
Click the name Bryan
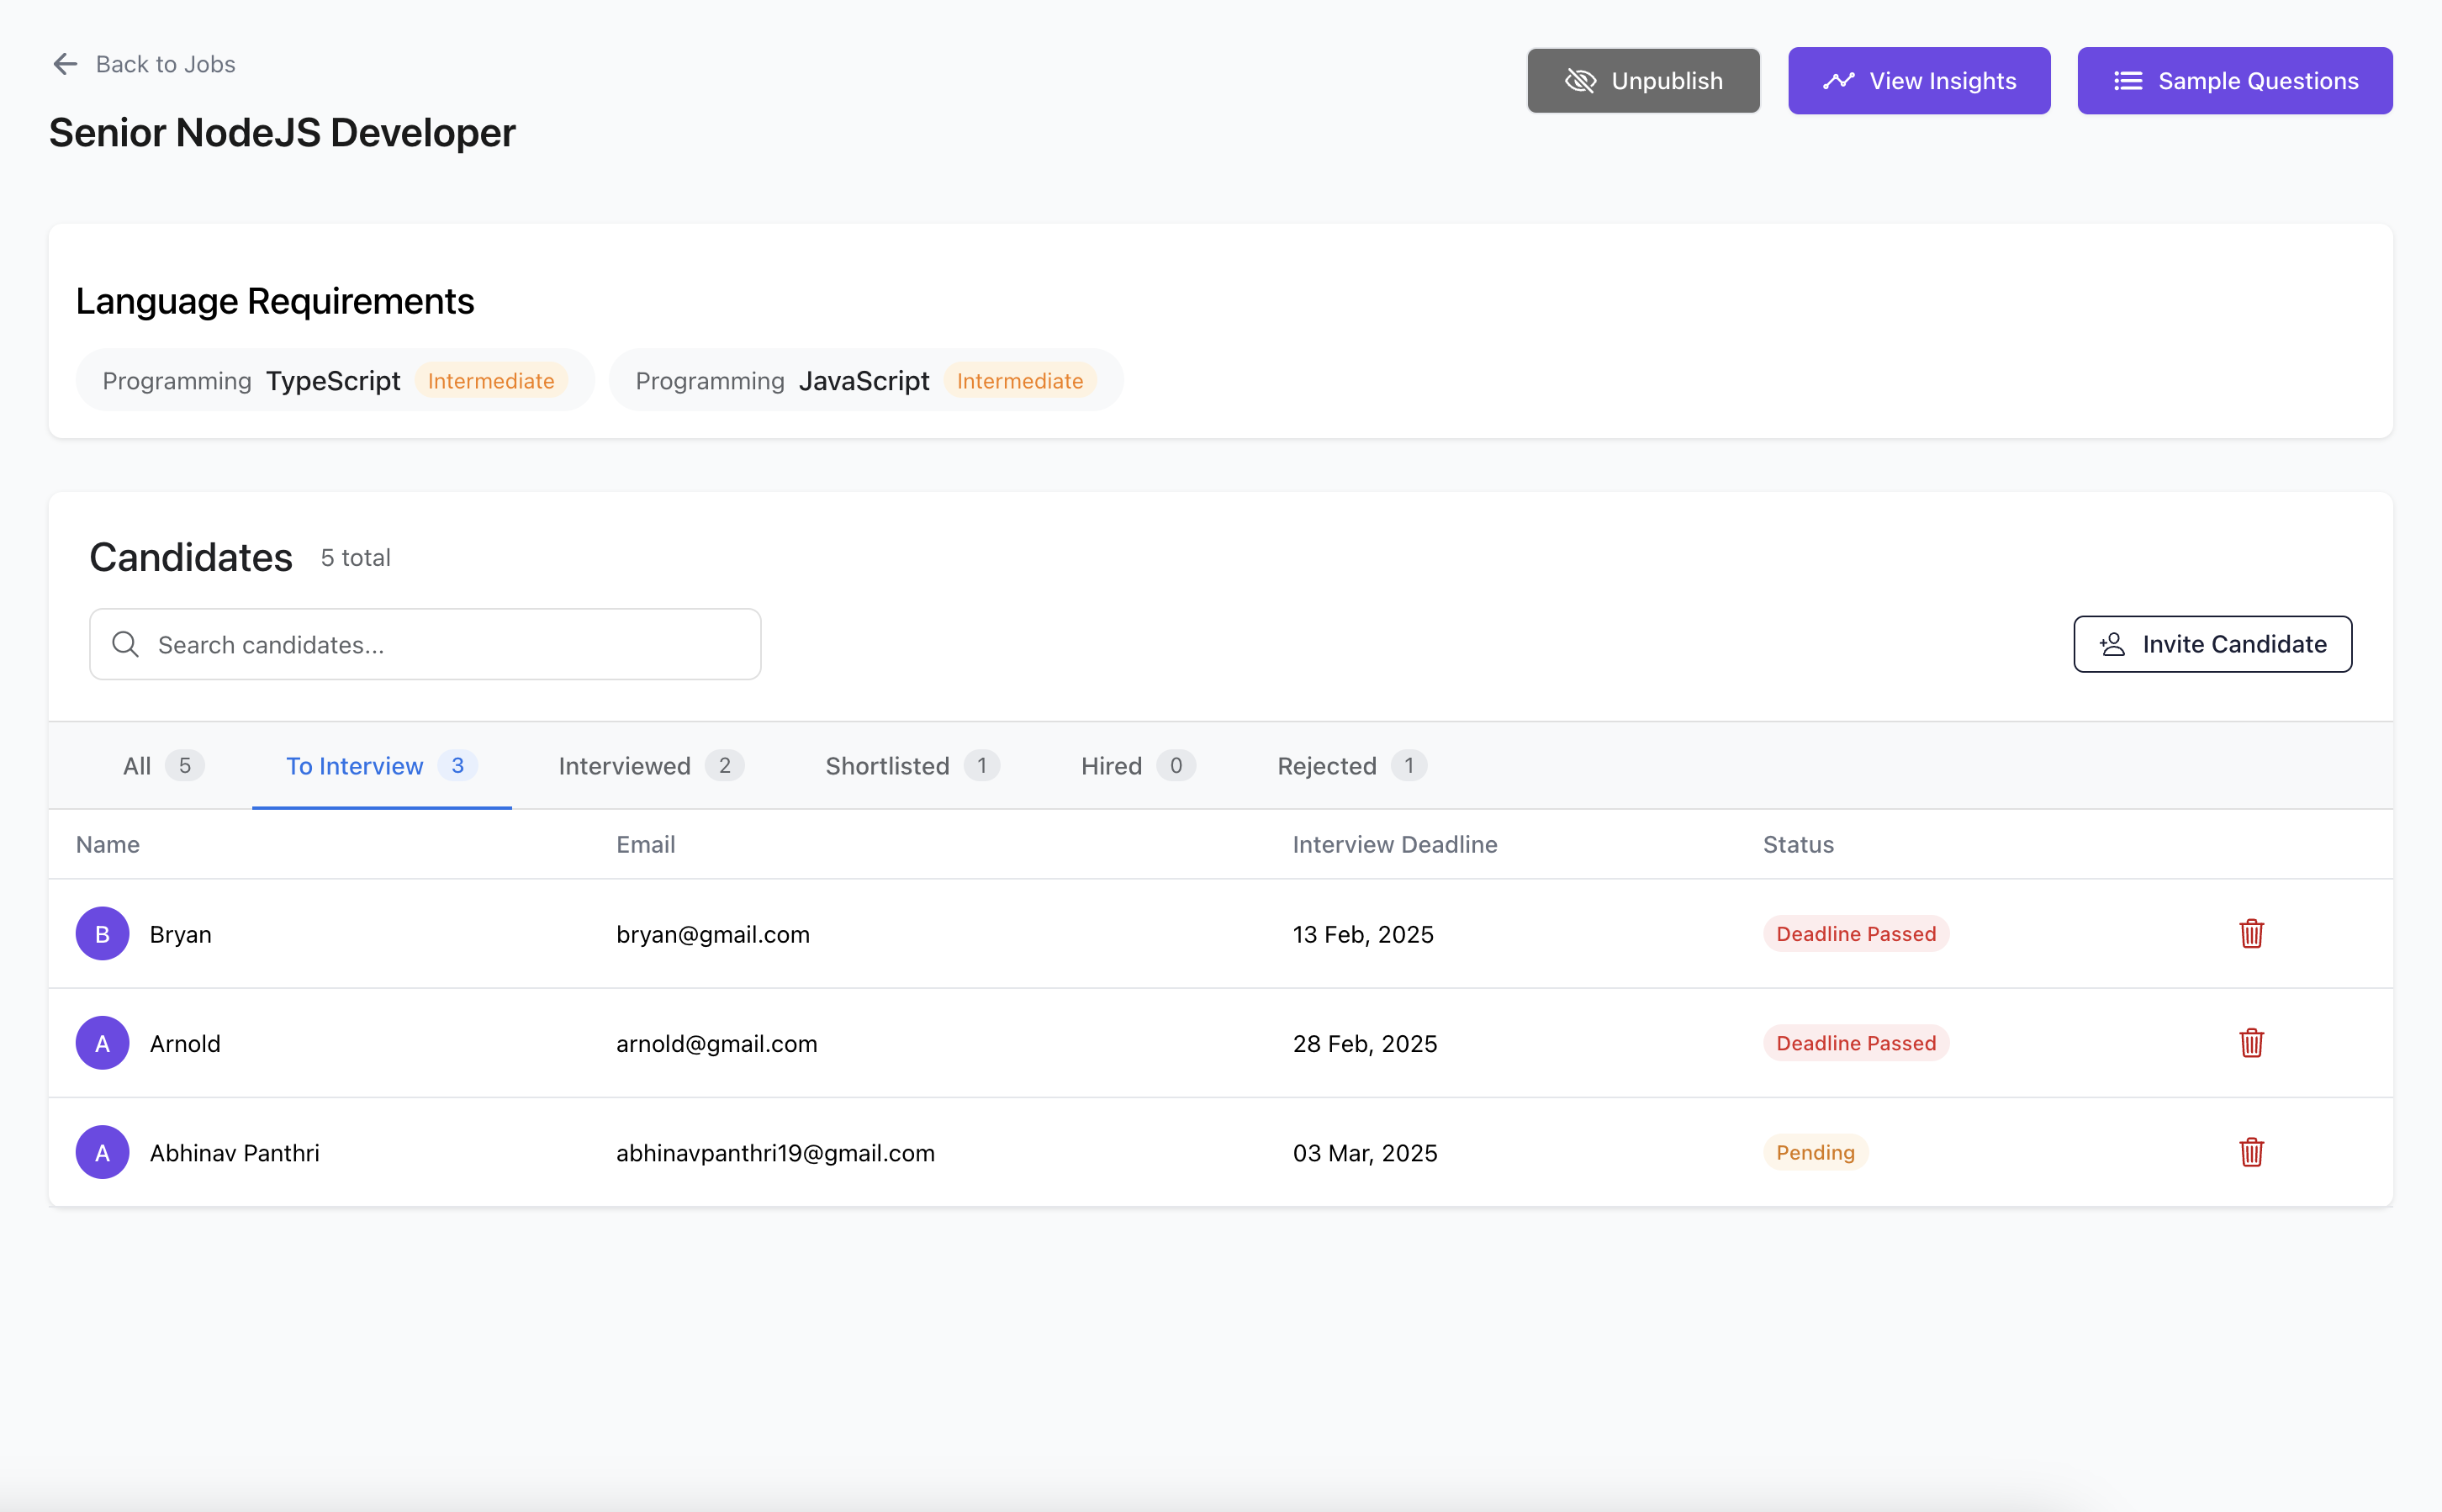[x=180, y=935]
